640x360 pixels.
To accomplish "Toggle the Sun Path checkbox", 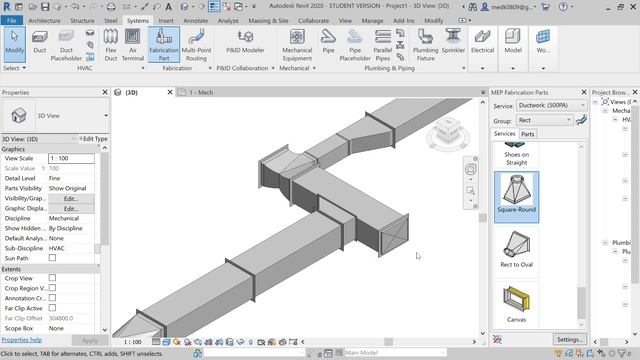I will (x=52, y=258).
